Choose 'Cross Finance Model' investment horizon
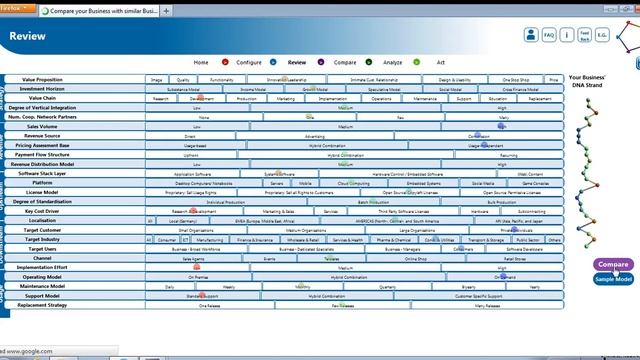 pos(520,89)
